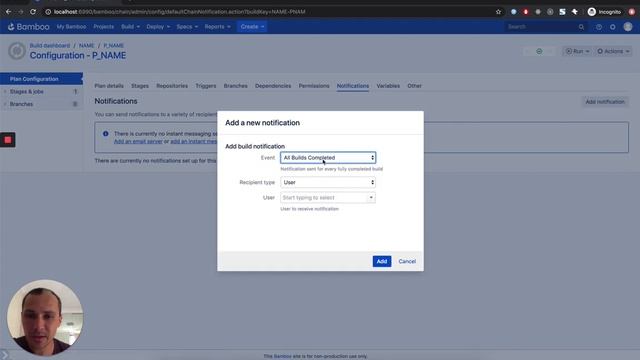Follow Add an email server link
640x360 pixels.
(138, 141)
